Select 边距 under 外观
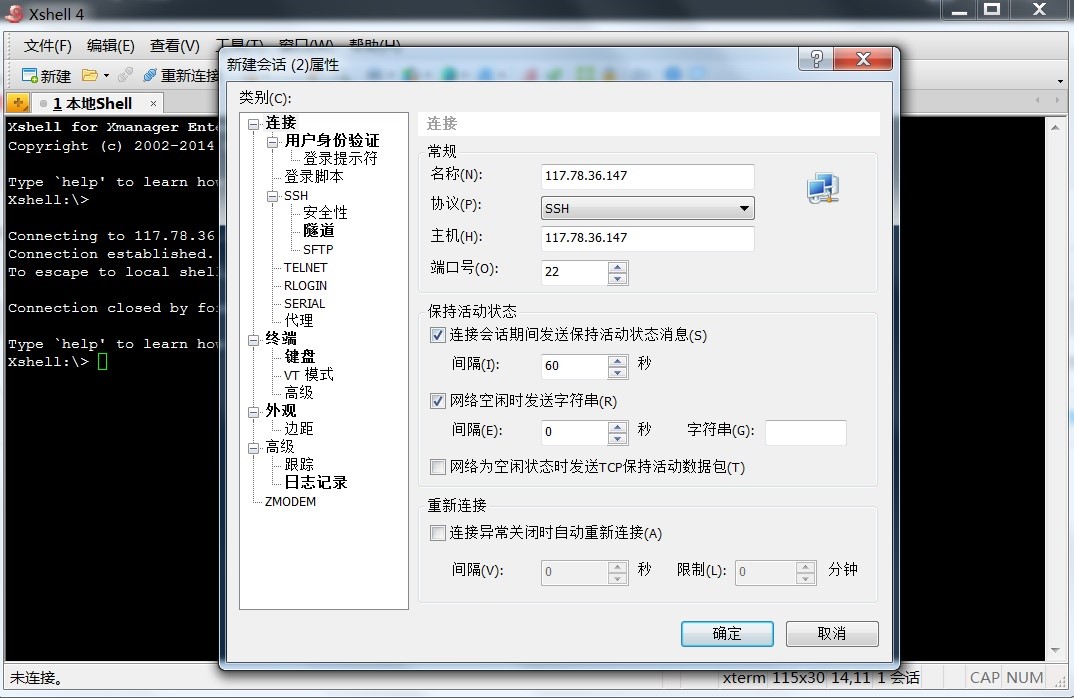Image resolution: width=1074 pixels, height=698 pixels. point(299,429)
